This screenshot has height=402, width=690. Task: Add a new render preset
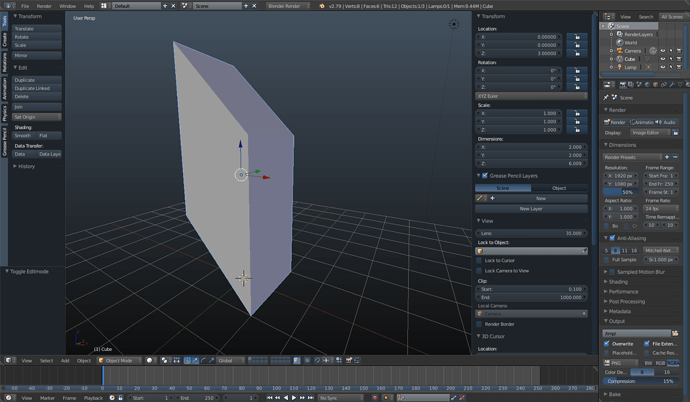pos(667,157)
